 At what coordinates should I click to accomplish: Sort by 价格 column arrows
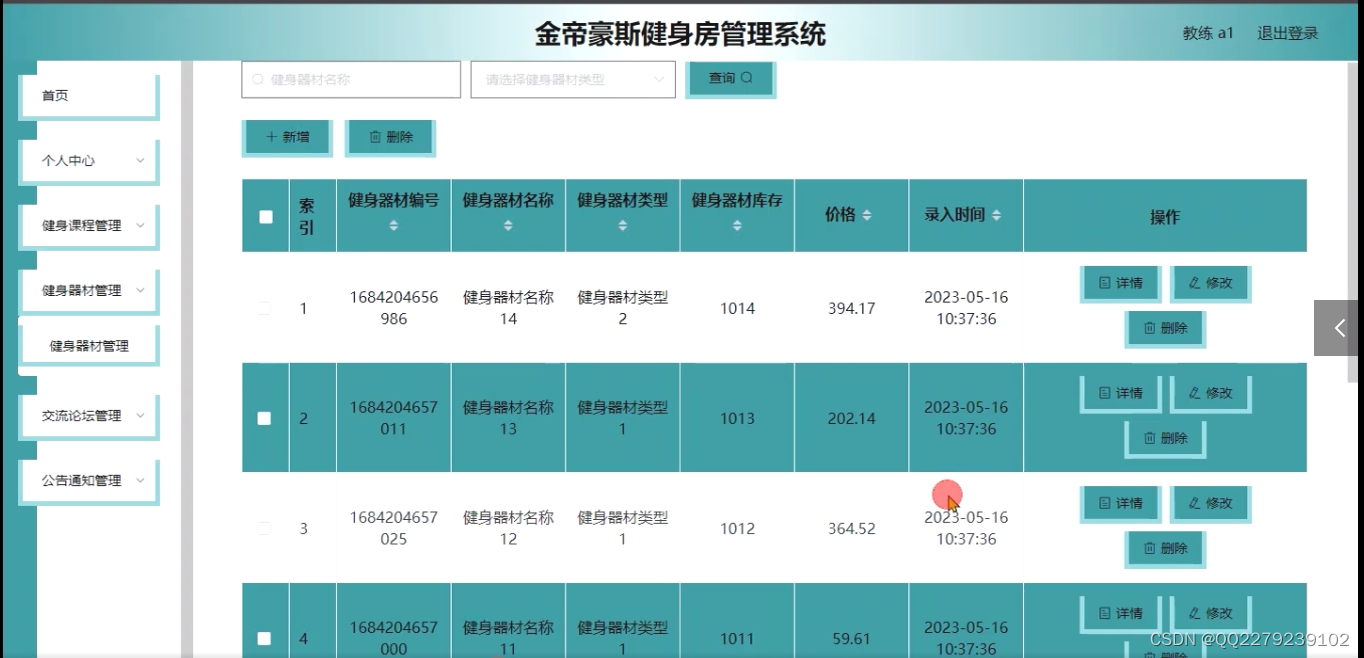866,215
